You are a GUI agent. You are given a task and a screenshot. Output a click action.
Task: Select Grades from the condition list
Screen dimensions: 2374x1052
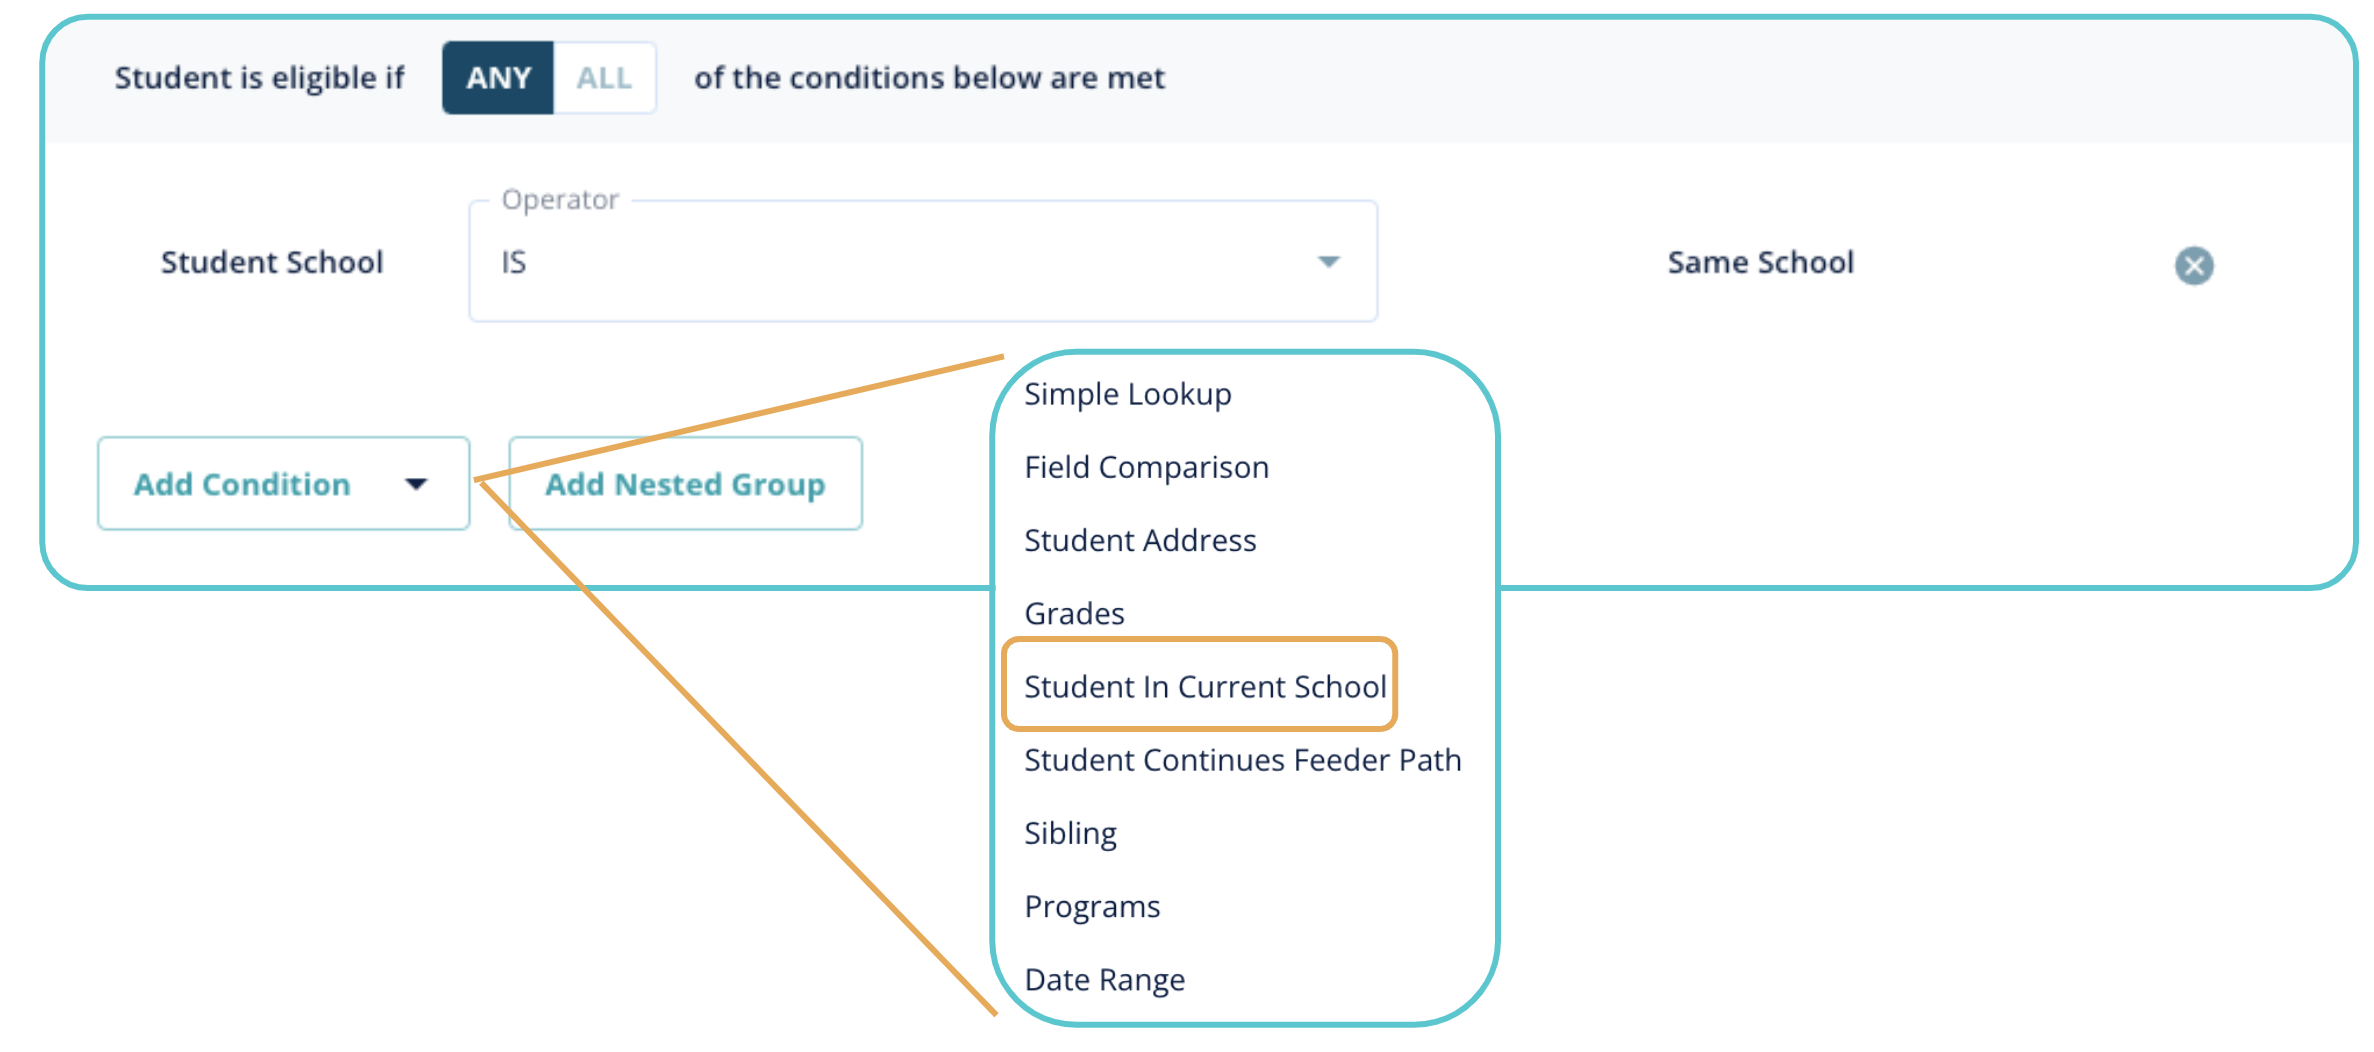coord(1074,613)
